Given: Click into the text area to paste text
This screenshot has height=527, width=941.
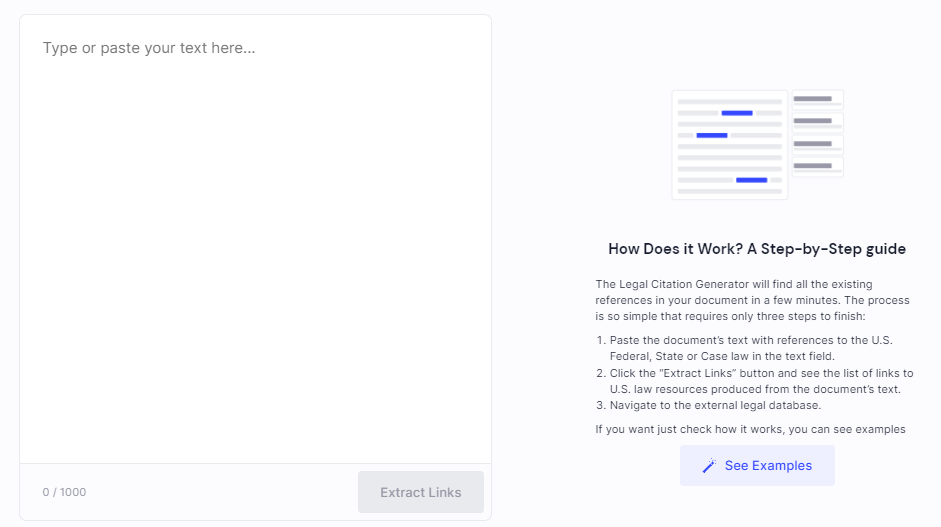Looking at the screenshot, I should click(255, 239).
